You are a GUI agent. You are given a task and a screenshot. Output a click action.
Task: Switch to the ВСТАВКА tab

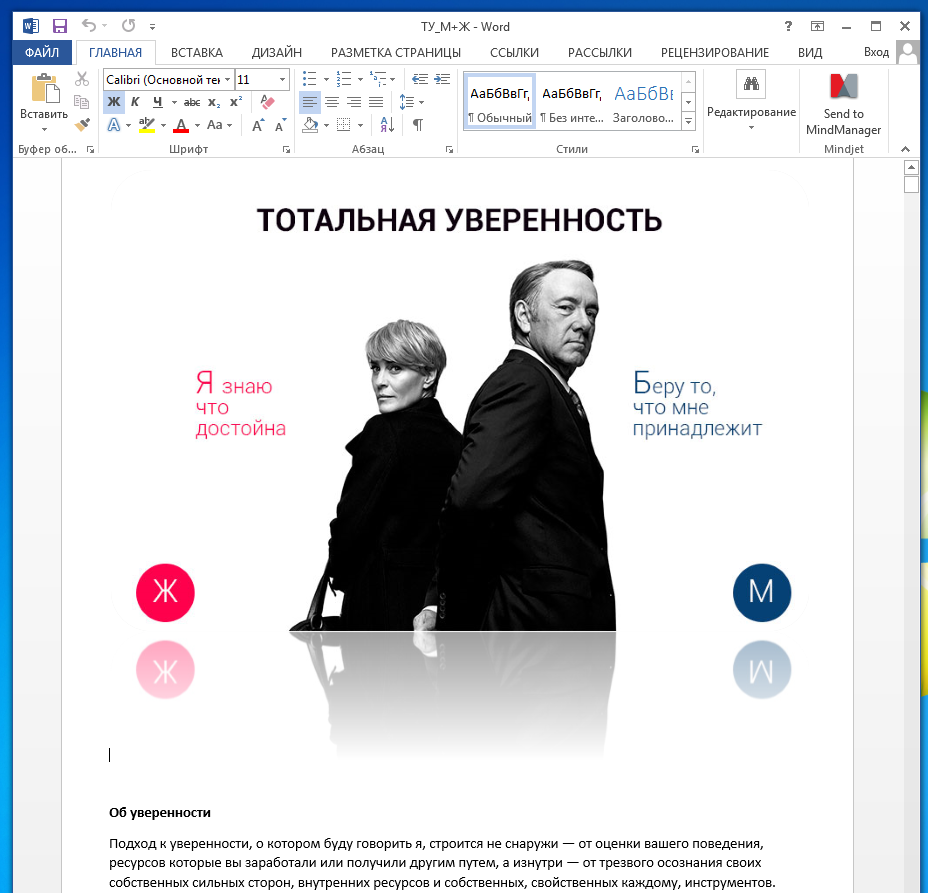196,52
